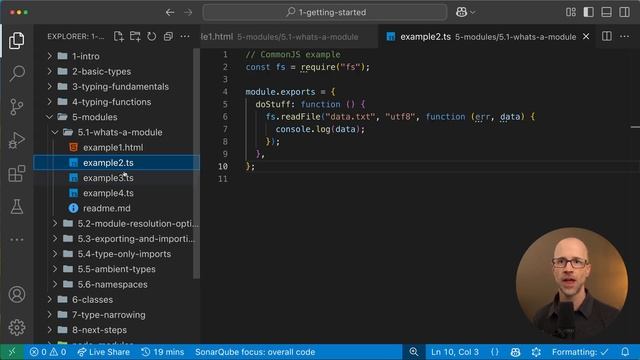This screenshot has width=640, height=360.
Task: Refresh the Explorer tree
Action: [152, 36]
